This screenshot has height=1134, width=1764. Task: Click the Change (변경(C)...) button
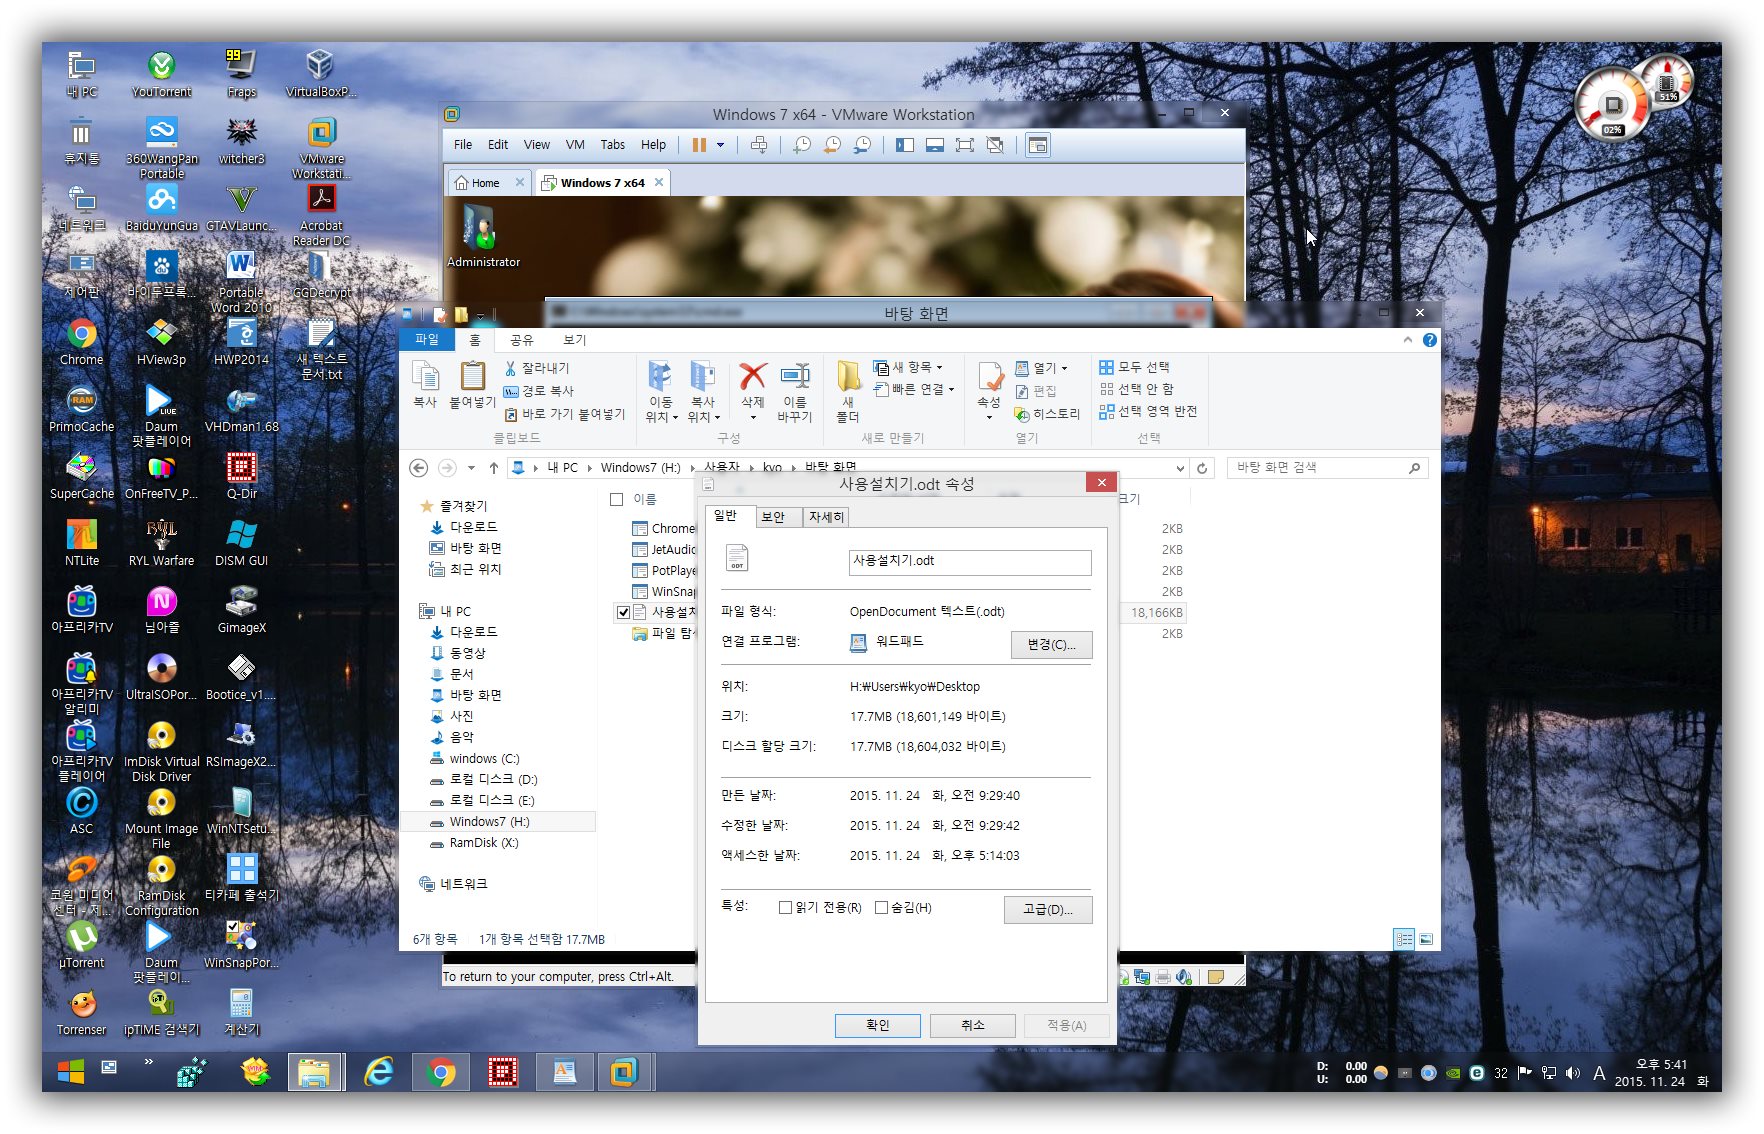pos(1051,645)
